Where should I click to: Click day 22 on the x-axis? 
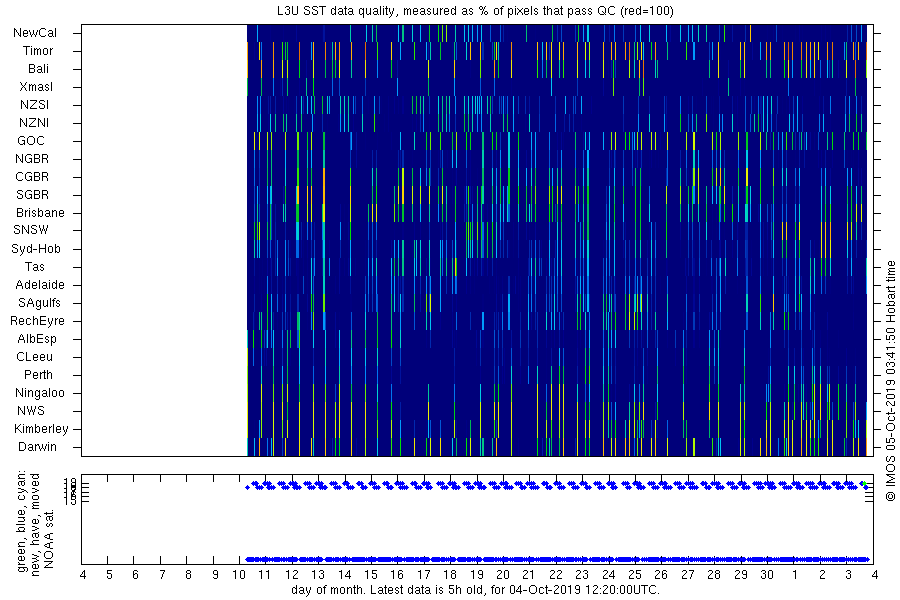click(556, 575)
